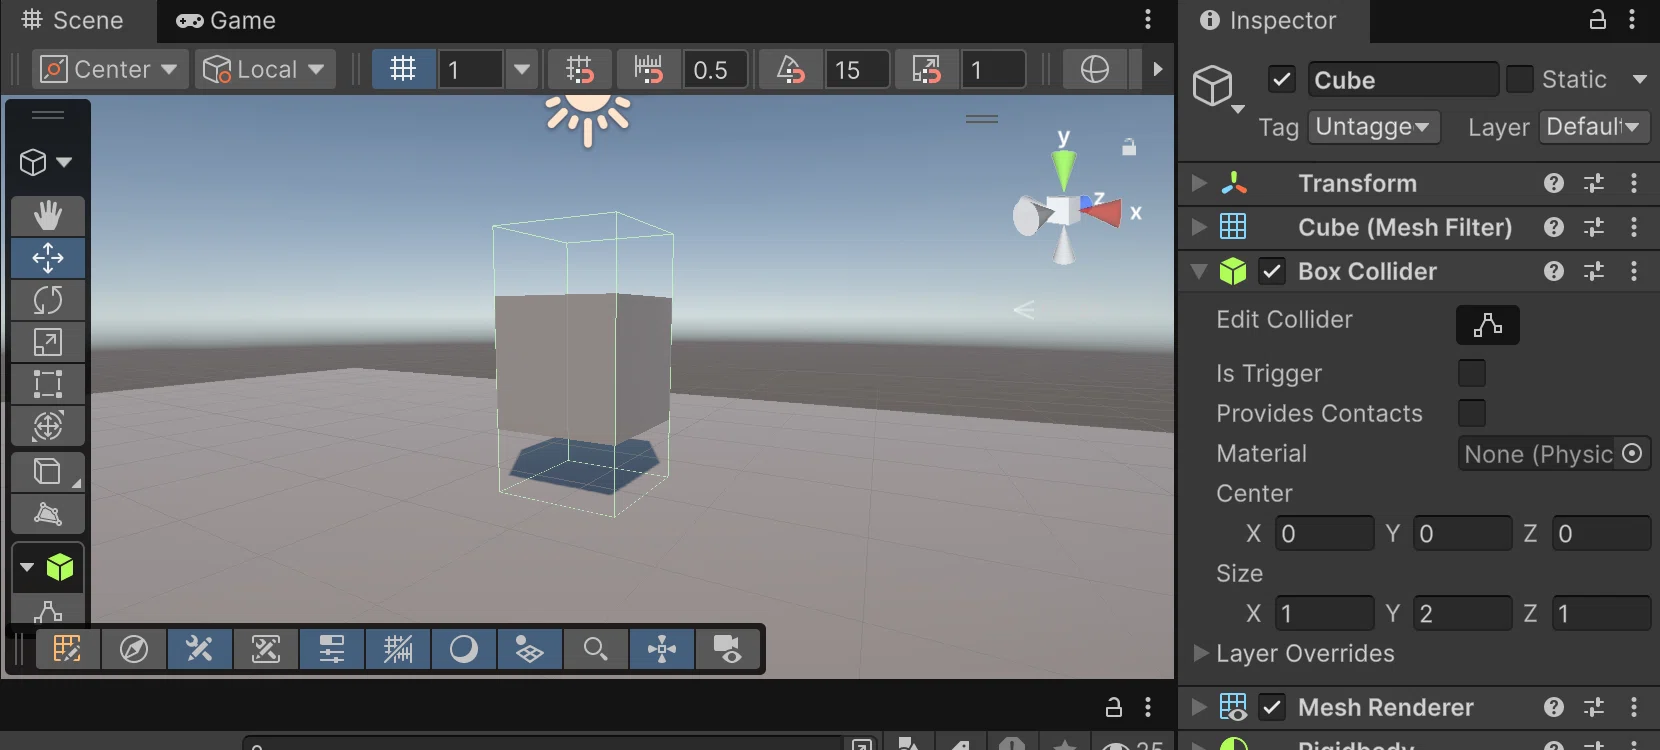Lock the Inspector panel
Viewport: 1660px width, 750px height.
pos(1598,20)
